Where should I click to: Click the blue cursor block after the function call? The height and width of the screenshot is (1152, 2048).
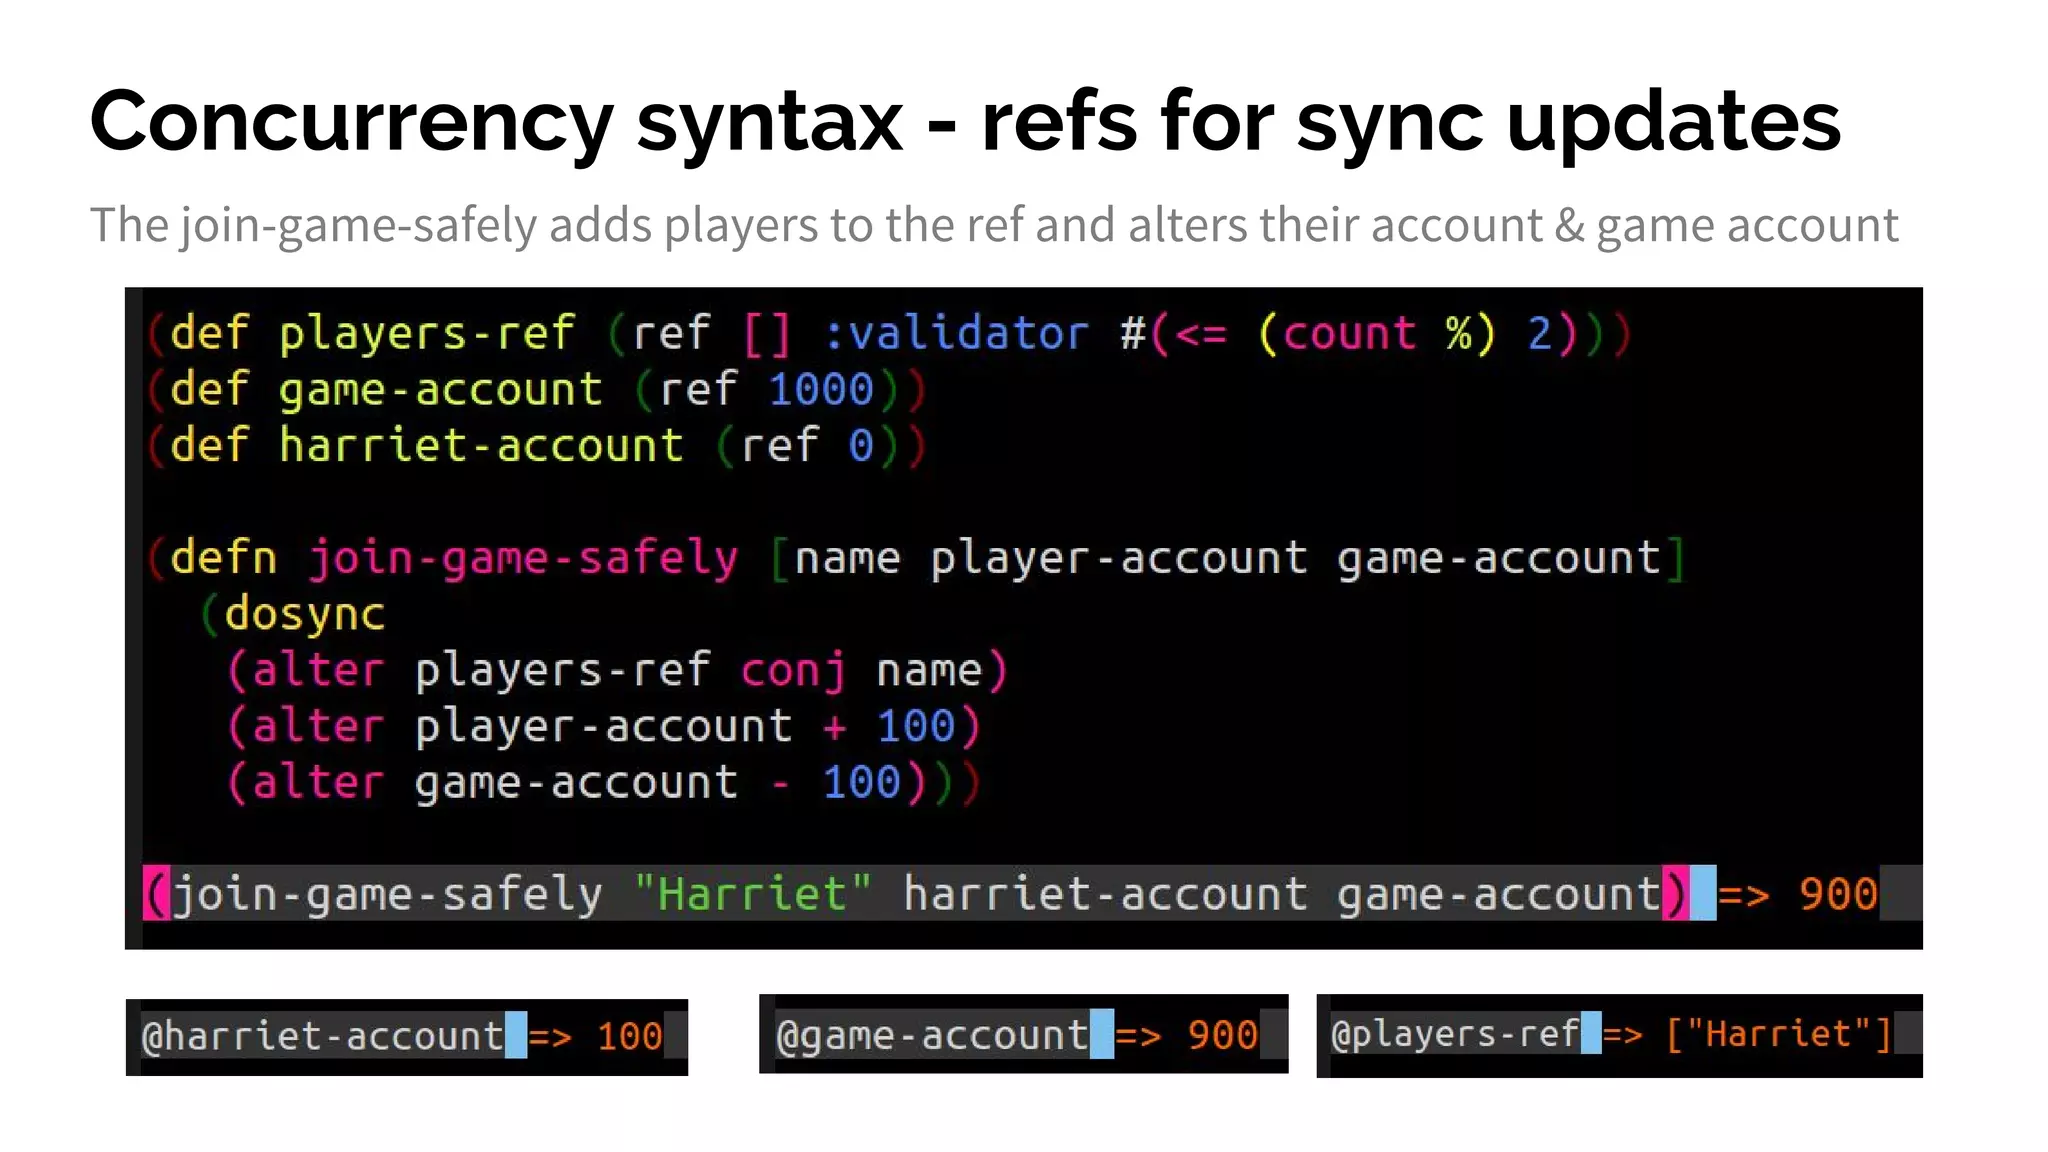click(x=1702, y=893)
